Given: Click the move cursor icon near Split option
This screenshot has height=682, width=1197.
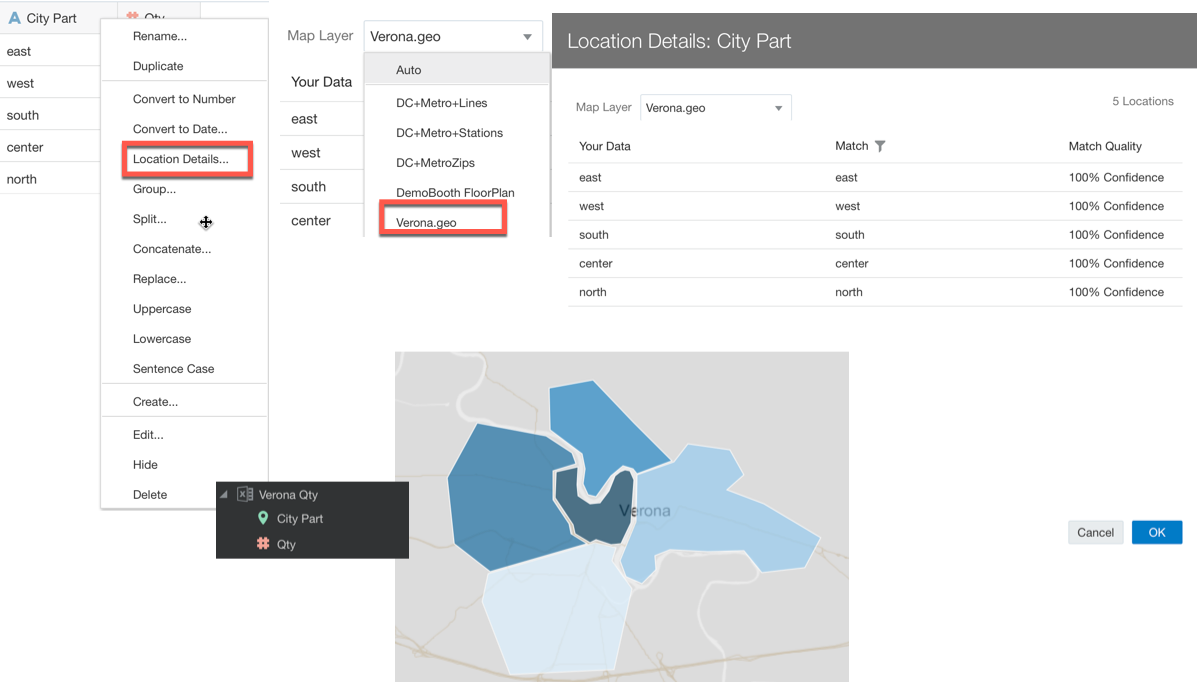Looking at the screenshot, I should [206, 222].
